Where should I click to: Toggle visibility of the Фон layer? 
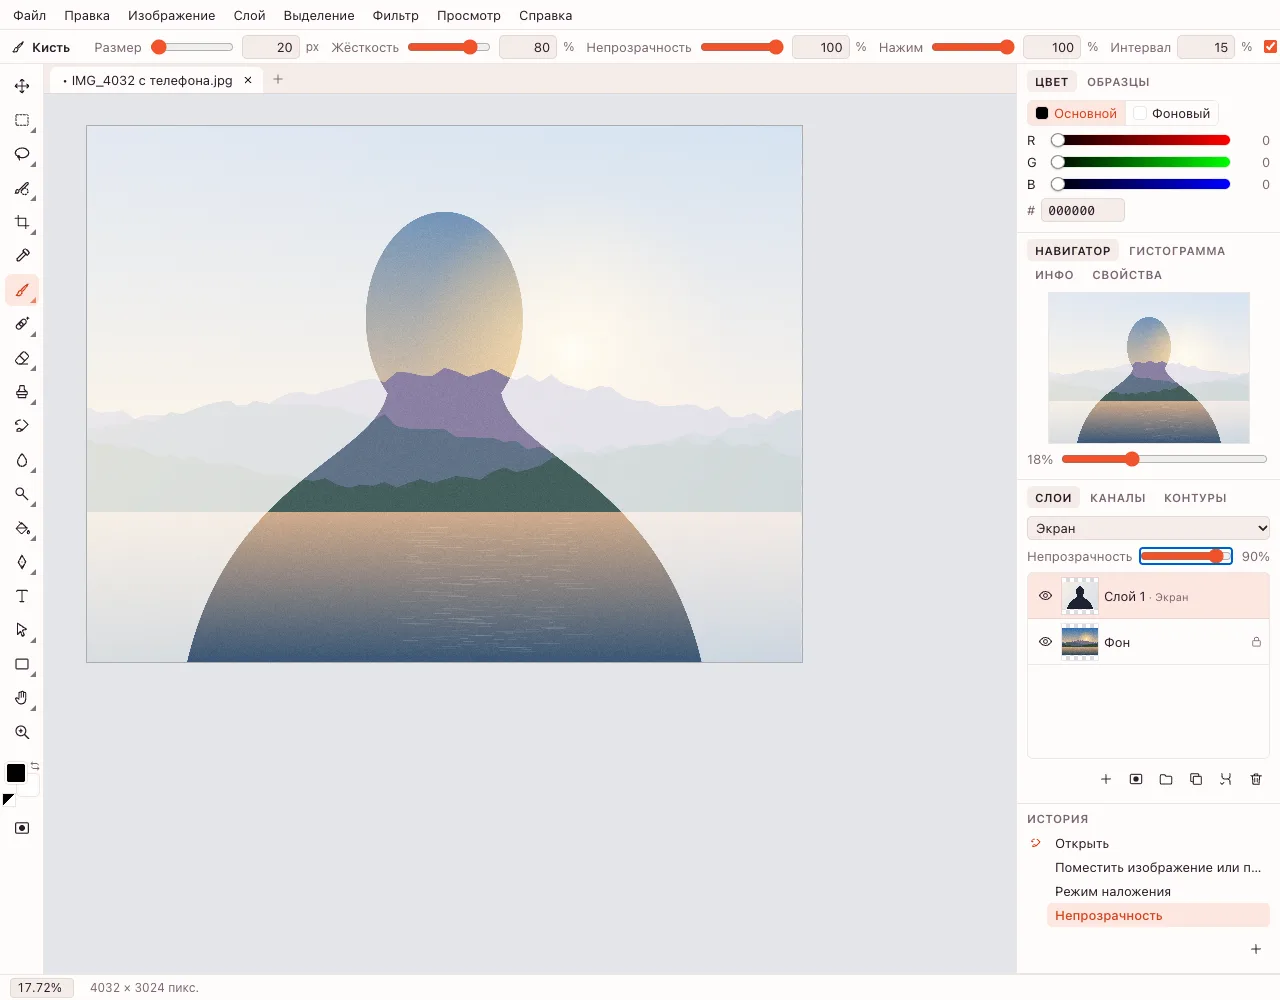click(x=1045, y=642)
